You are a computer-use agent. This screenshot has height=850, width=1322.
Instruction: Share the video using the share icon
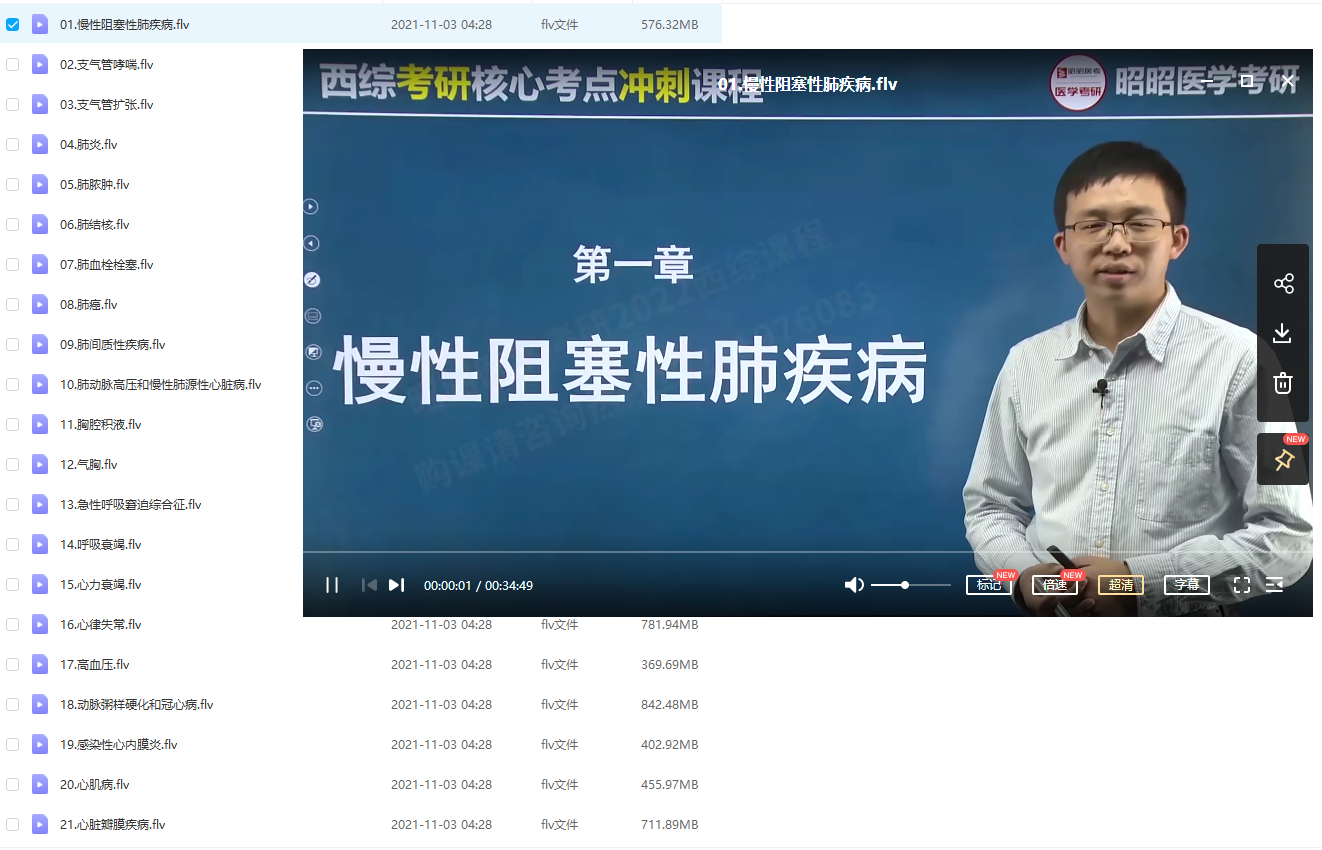click(x=1283, y=283)
